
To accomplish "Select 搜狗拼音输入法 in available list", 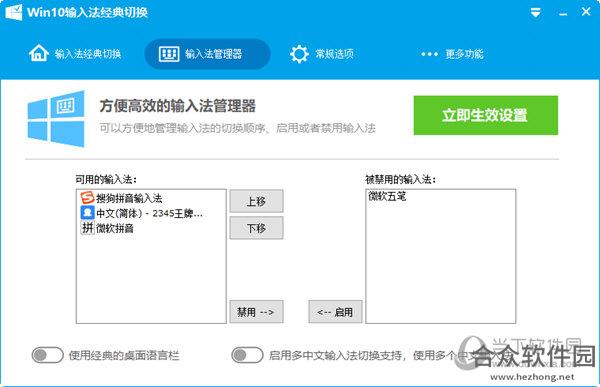I will (x=151, y=198).
